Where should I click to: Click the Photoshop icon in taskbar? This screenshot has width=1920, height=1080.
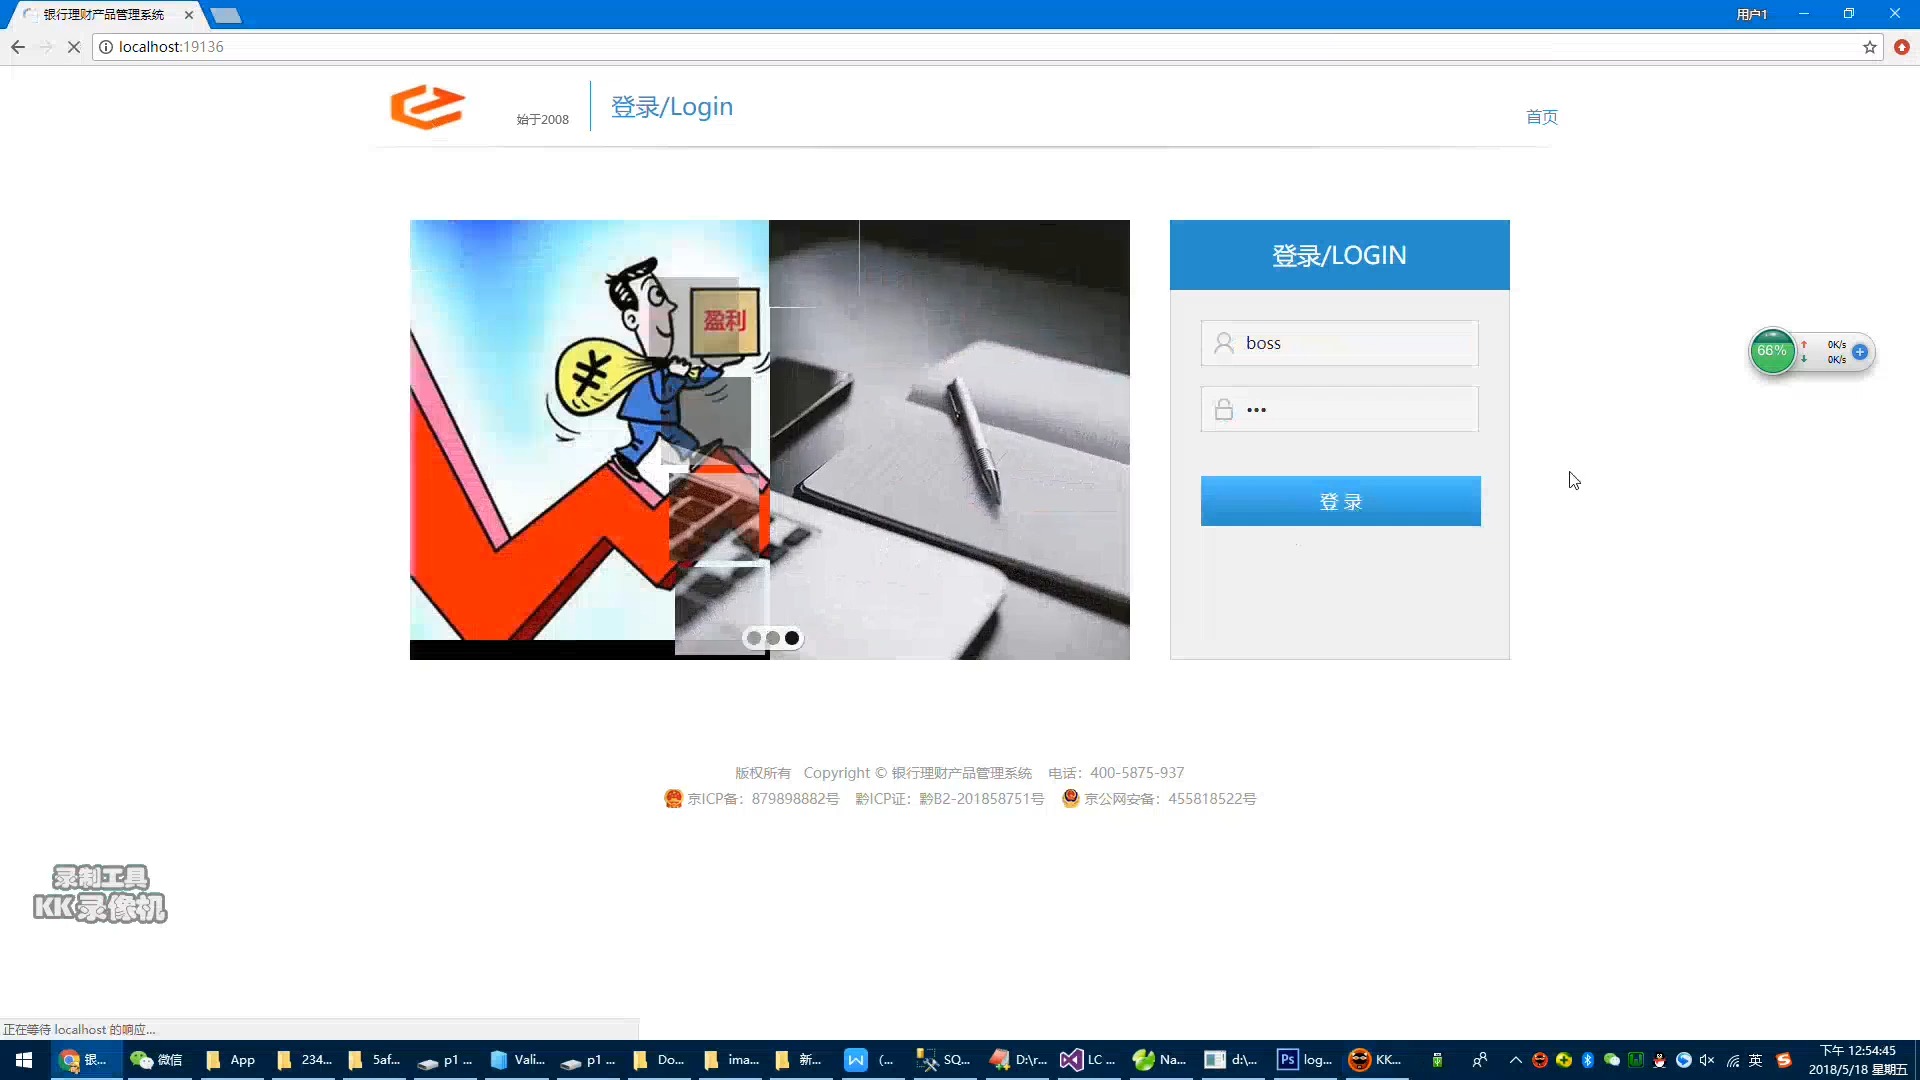1287,1059
